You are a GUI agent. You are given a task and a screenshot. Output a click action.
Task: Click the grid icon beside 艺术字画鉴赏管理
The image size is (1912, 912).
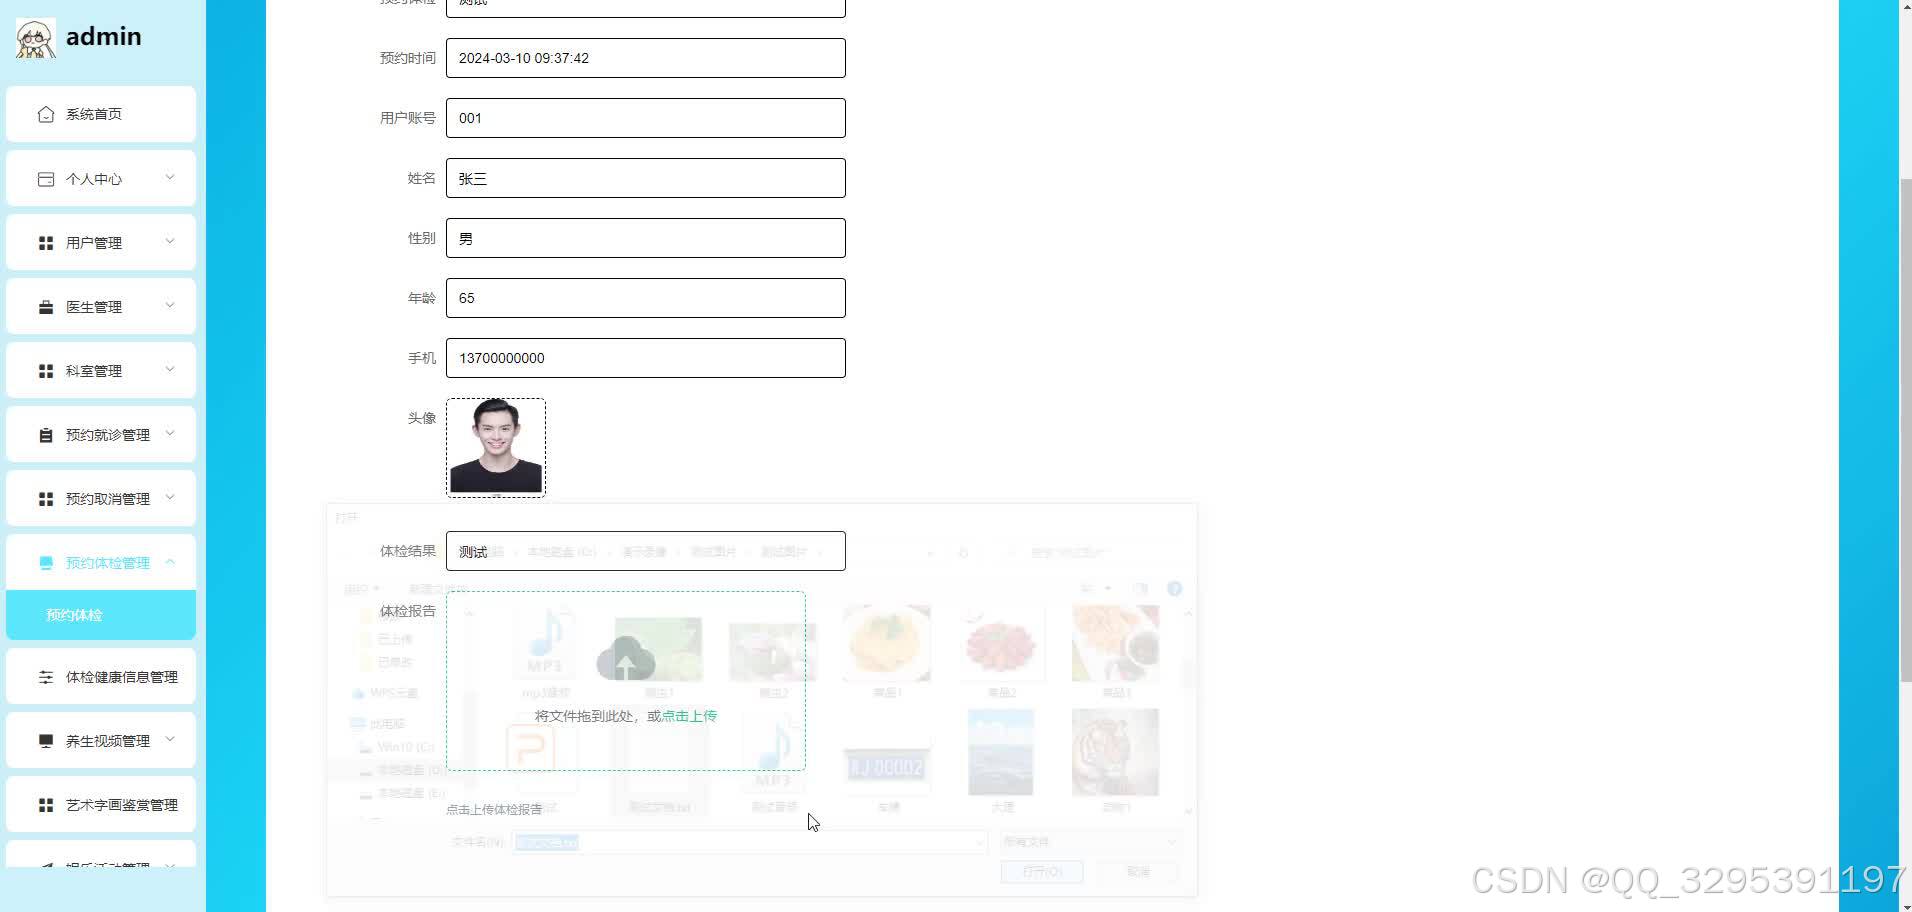pos(45,805)
